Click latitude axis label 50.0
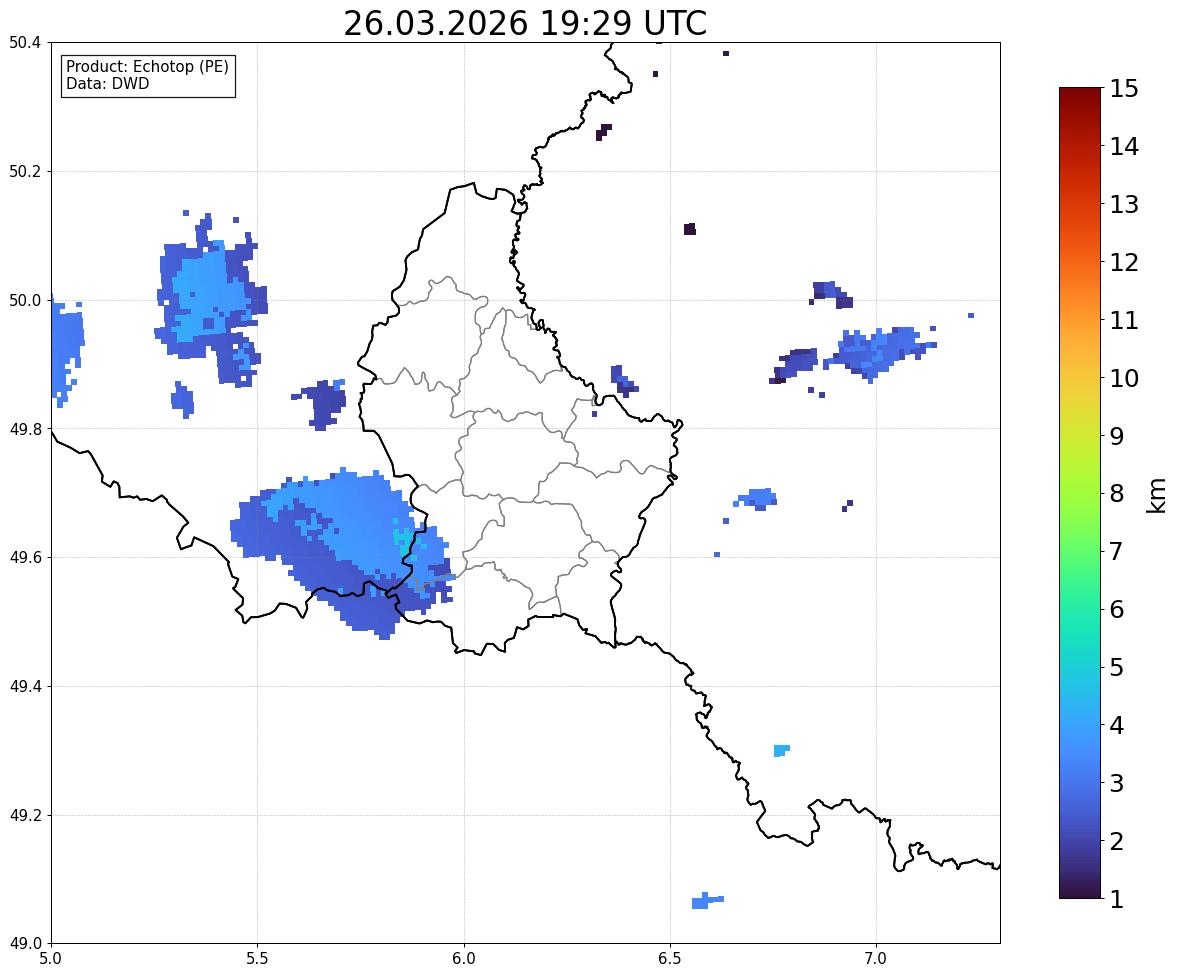1178x976 pixels. coord(25,301)
